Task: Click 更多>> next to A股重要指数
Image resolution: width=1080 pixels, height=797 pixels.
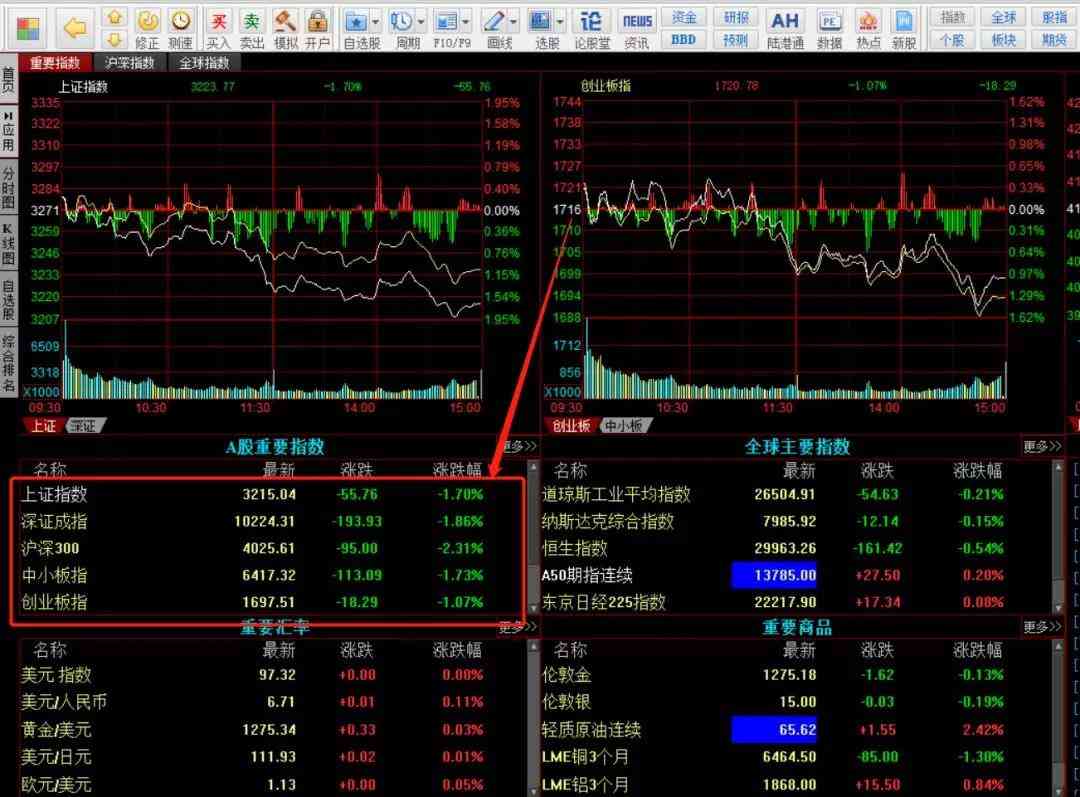Action: (x=517, y=447)
